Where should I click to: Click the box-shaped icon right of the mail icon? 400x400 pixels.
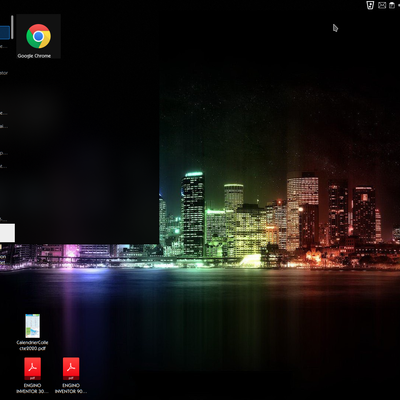coord(393,5)
